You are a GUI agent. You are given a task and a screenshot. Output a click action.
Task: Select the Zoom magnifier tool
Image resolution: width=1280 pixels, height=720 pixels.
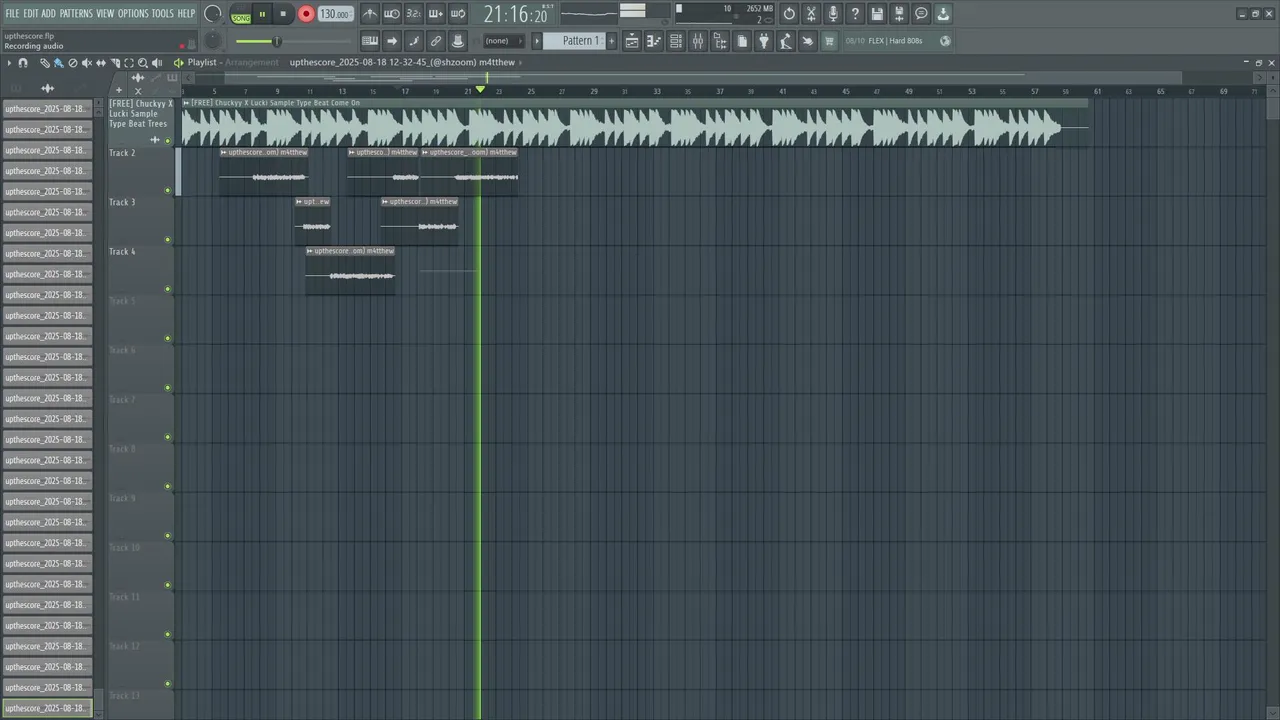point(142,63)
